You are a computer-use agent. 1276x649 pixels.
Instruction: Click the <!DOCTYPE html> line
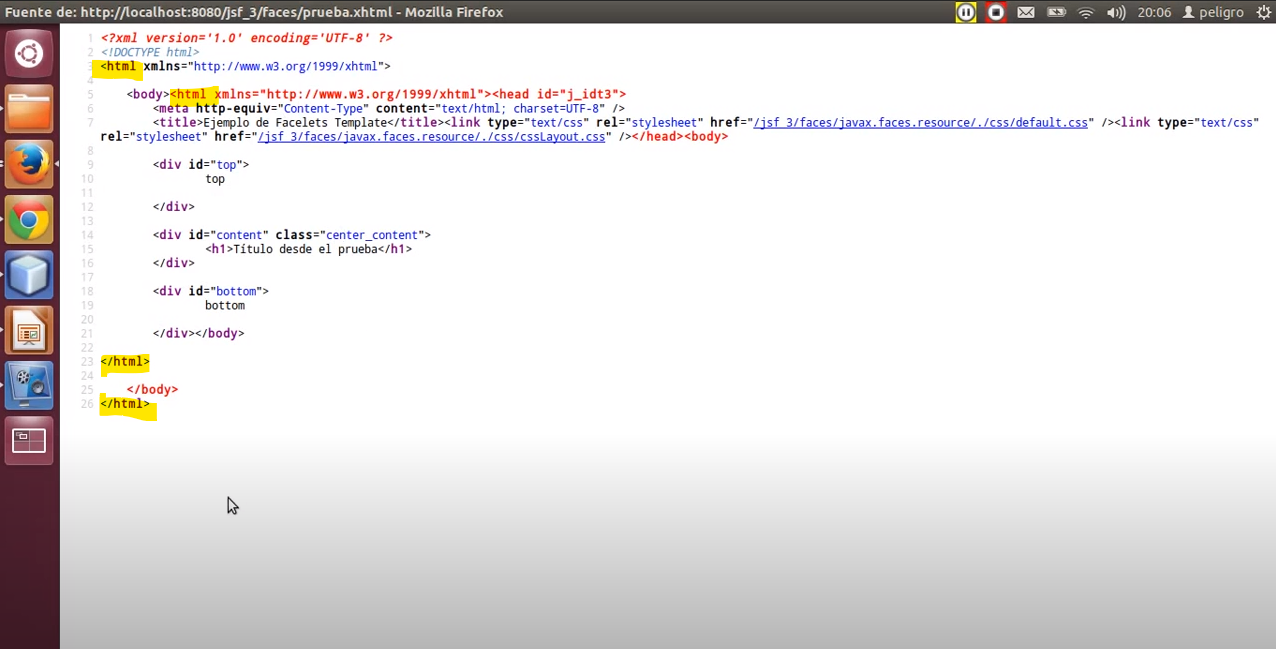click(150, 52)
